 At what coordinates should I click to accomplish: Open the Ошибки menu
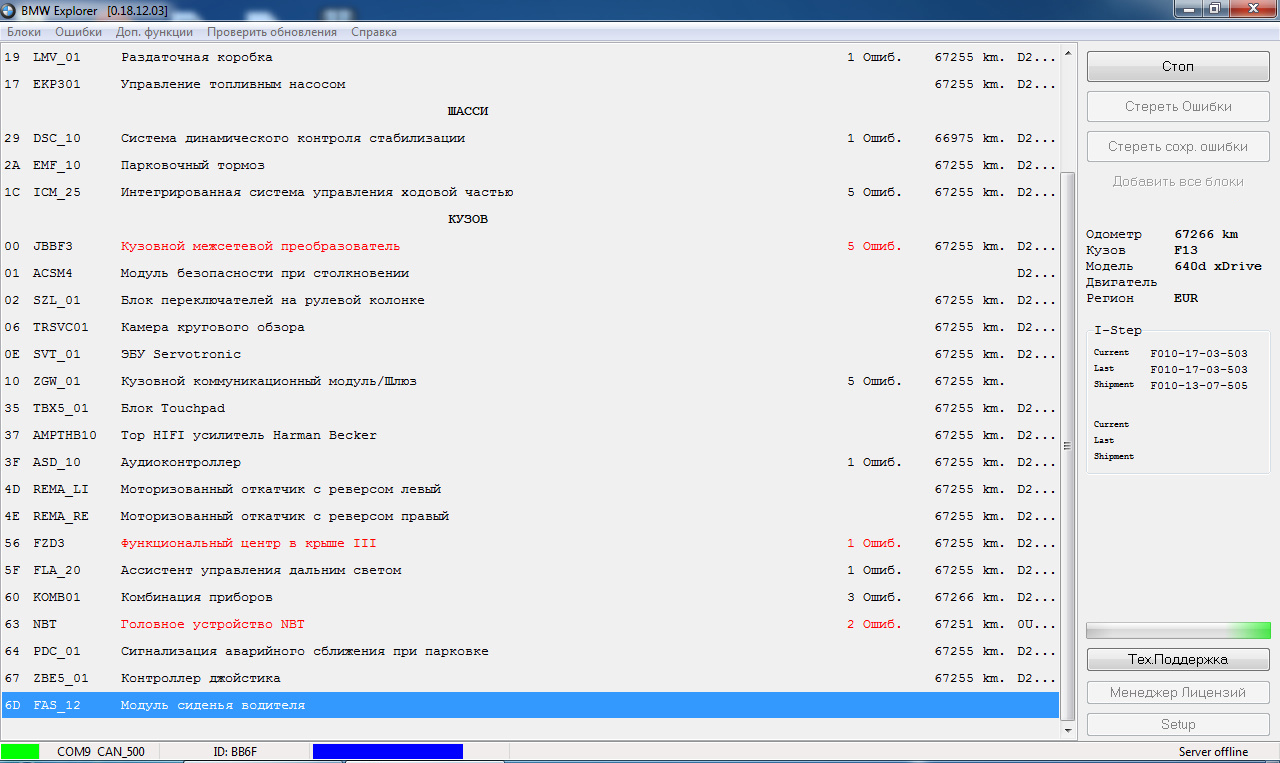[x=79, y=32]
